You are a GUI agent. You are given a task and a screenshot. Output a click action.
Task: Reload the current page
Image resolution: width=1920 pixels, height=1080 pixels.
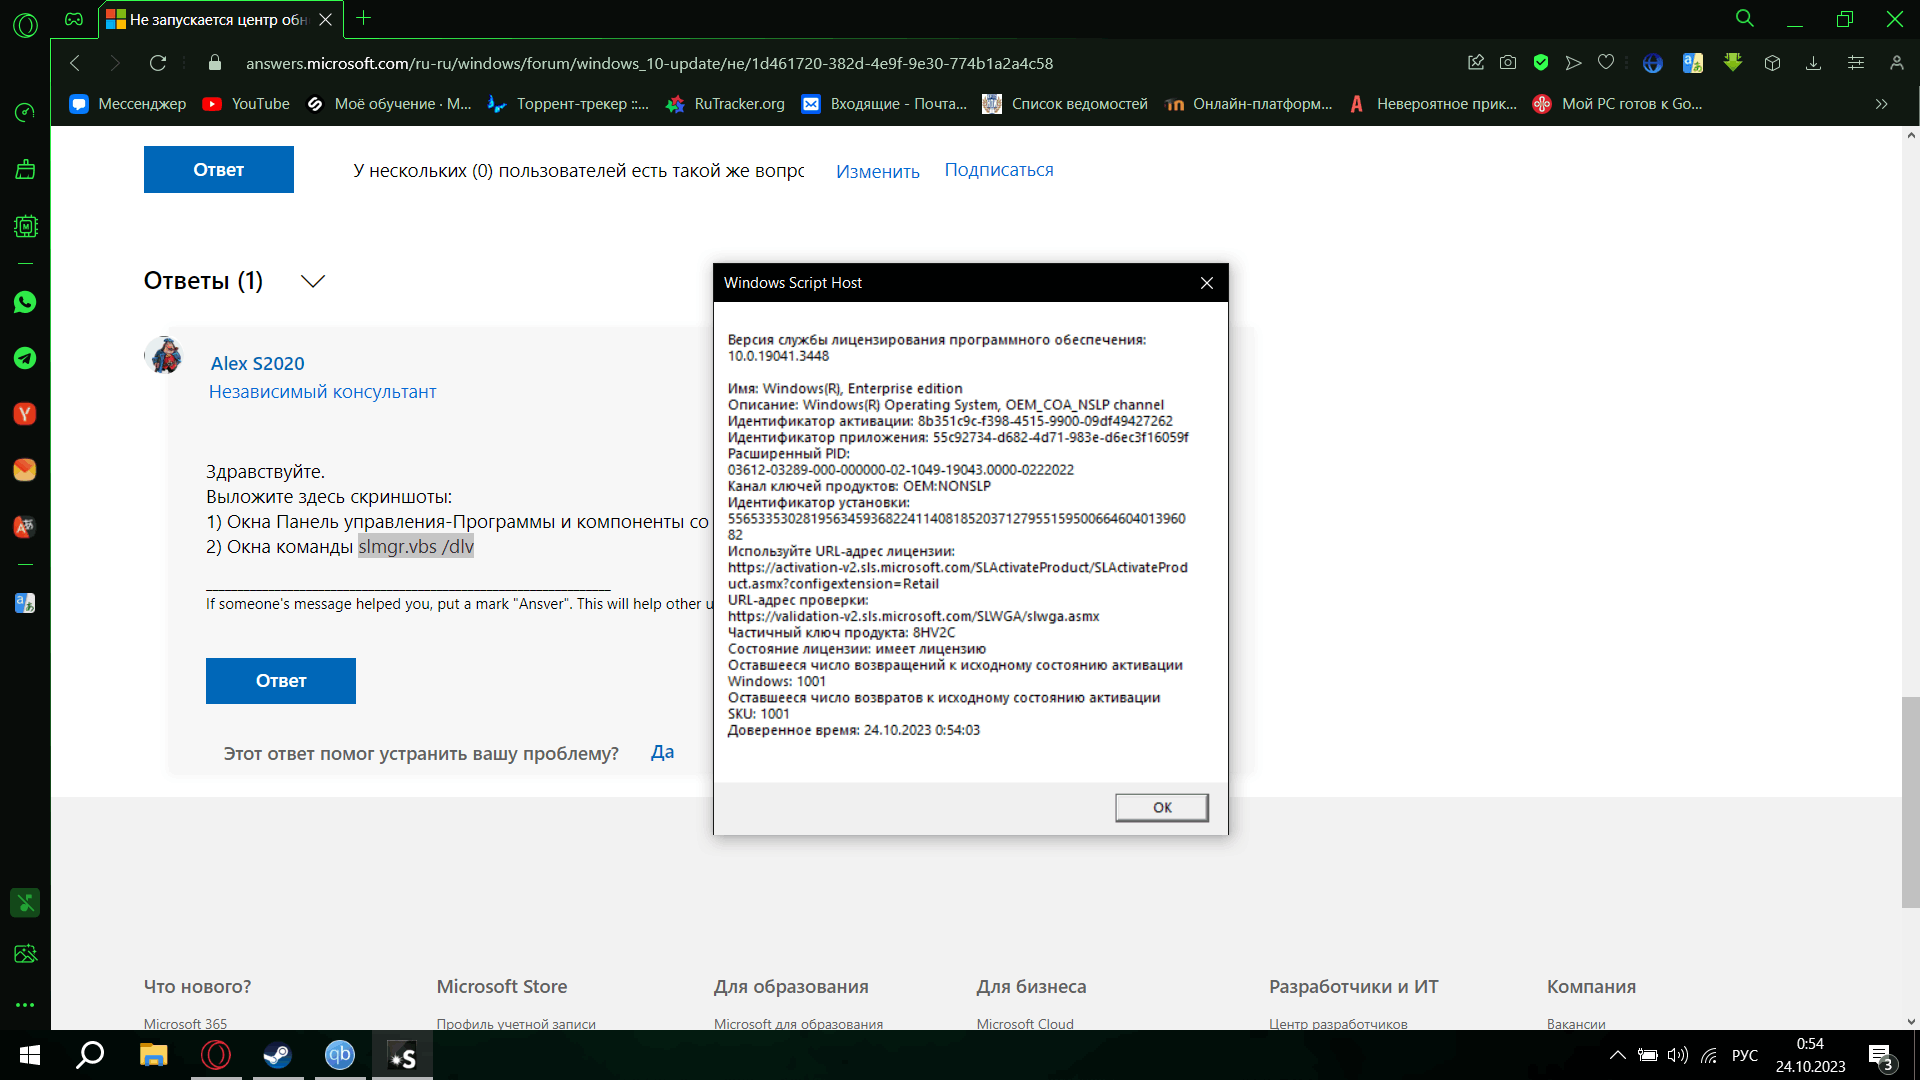point(158,63)
